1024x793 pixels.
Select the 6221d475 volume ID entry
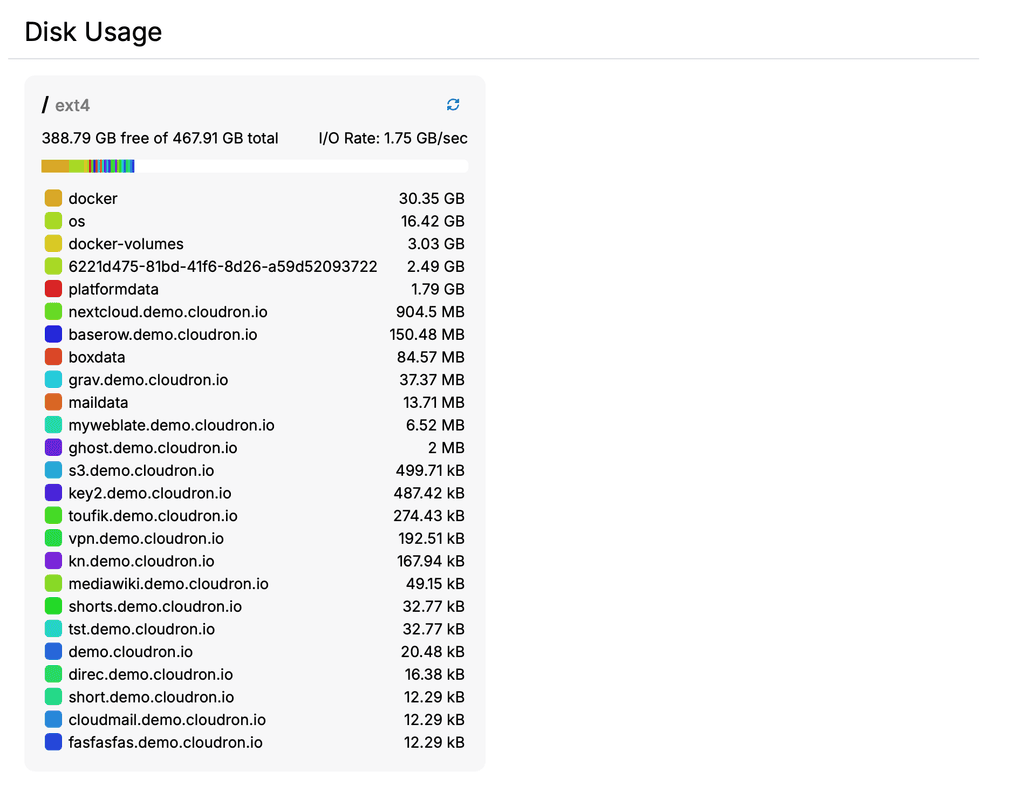(x=222, y=267)
